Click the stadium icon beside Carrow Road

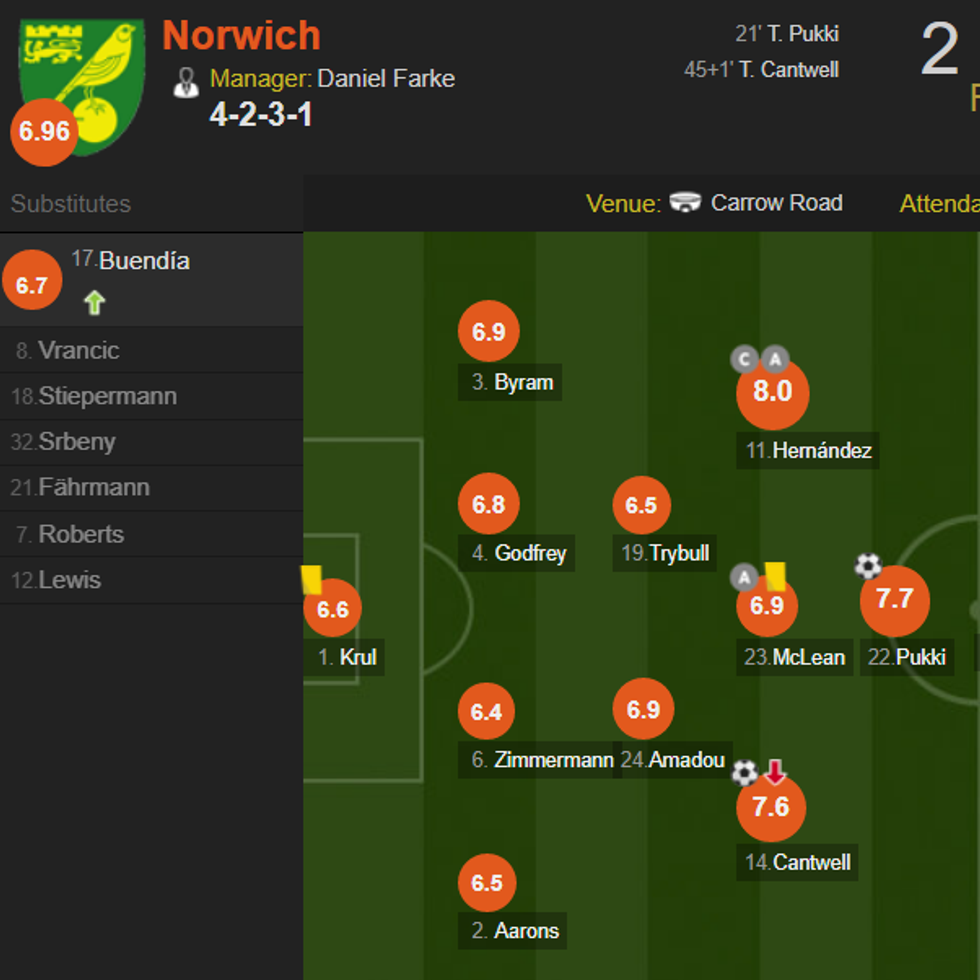pos(686,203)
